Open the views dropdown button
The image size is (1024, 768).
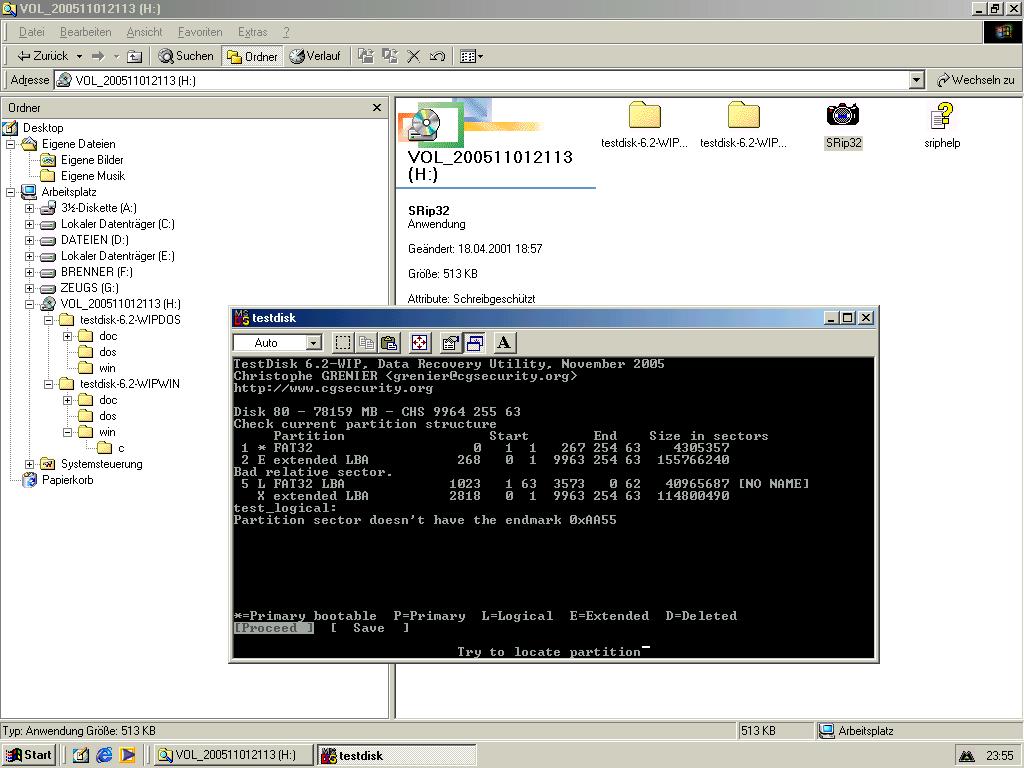472,56
